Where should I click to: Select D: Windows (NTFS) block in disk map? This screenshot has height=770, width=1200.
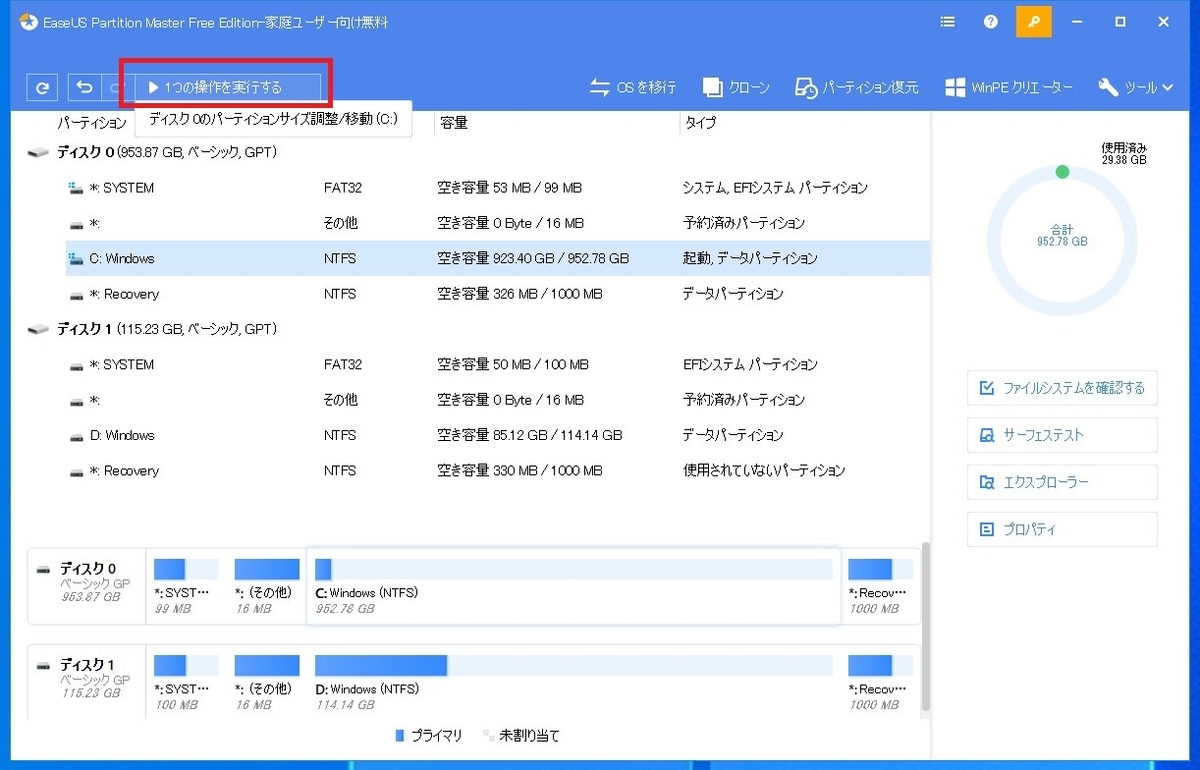coord(574,682)
